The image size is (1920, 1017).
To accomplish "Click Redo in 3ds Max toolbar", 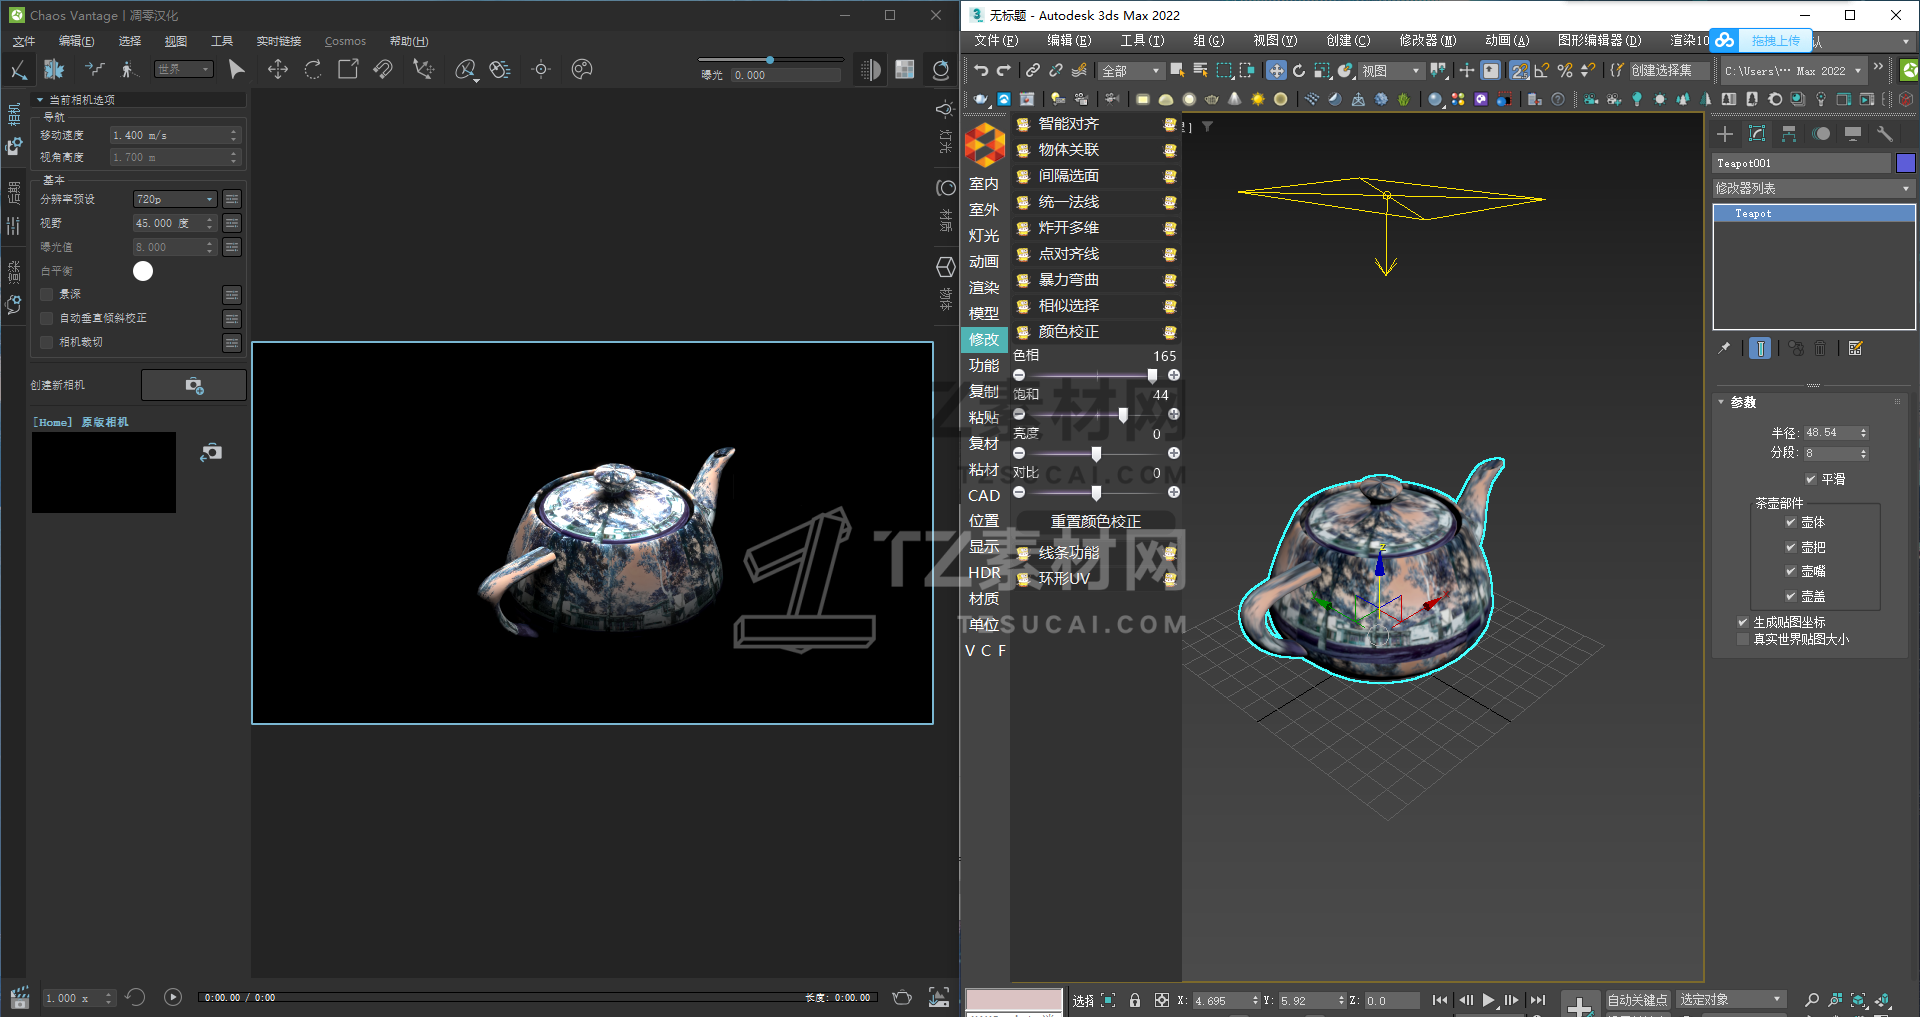I will [x=1003, y=70].
